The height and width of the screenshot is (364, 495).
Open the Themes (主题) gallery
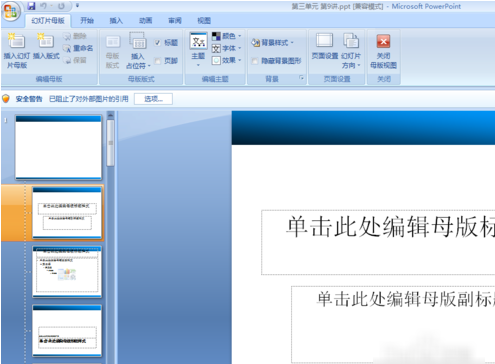click(198, 49)
